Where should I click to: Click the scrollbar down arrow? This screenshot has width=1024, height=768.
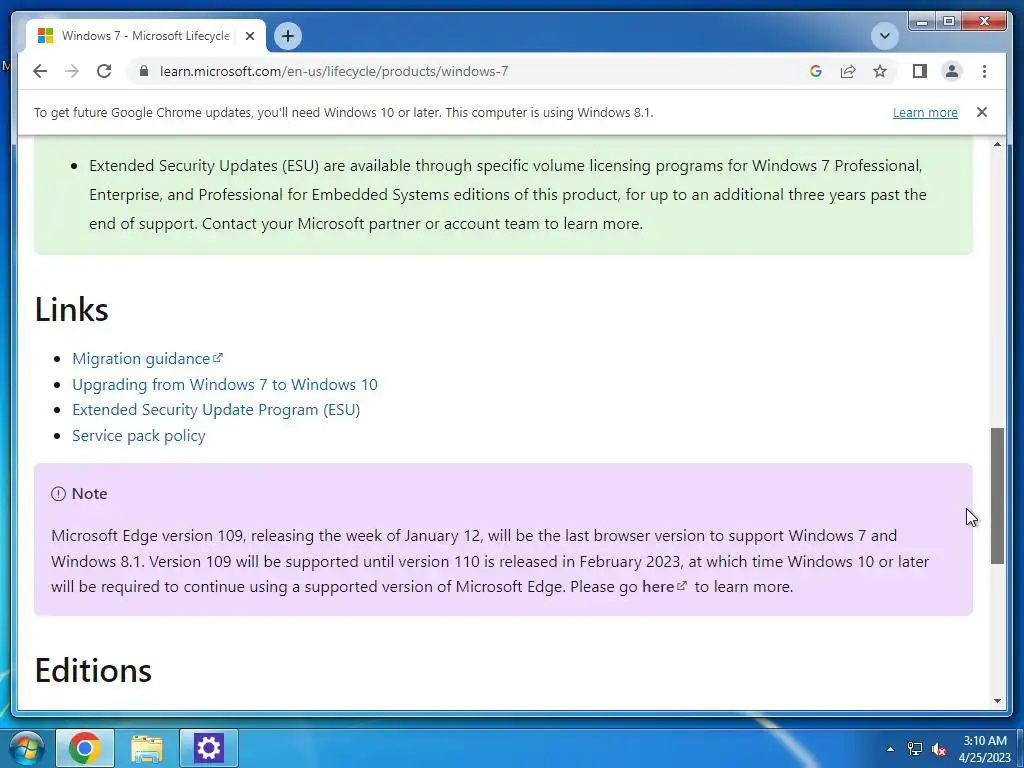pyautogui.click(x=997, y=701)
